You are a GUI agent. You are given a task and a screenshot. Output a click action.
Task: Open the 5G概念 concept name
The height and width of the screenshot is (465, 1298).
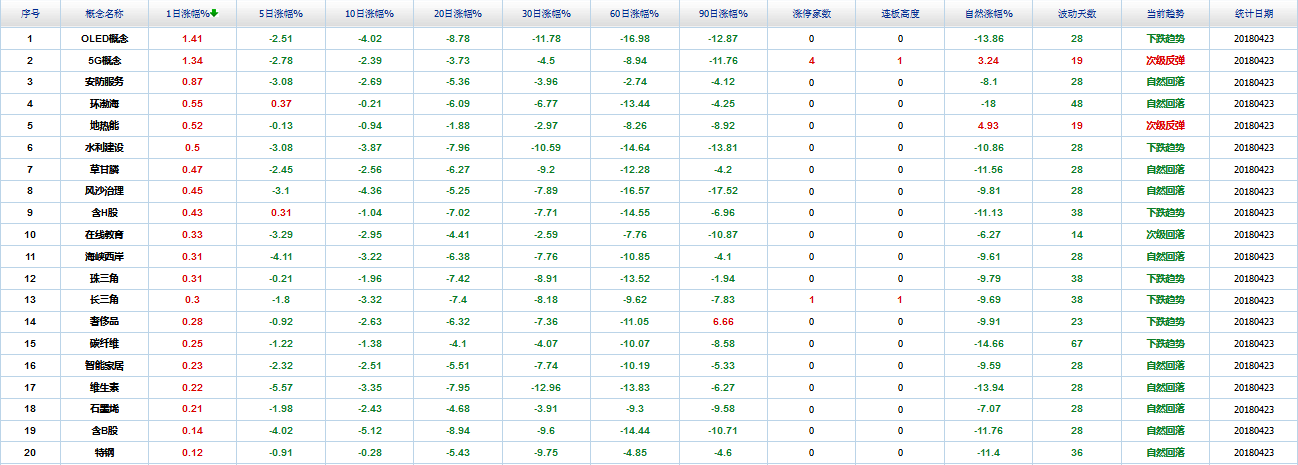pyautogui.click(x=105, y=60)
